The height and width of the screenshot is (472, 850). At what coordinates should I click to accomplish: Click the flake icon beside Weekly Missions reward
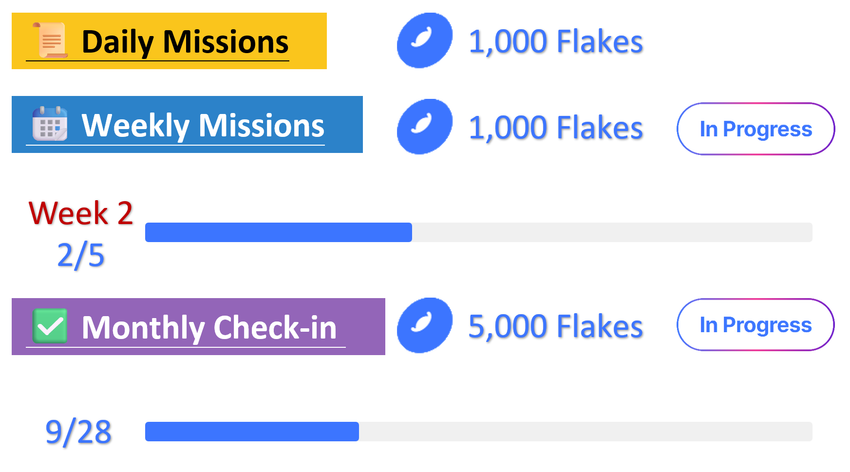coord(421,128)
